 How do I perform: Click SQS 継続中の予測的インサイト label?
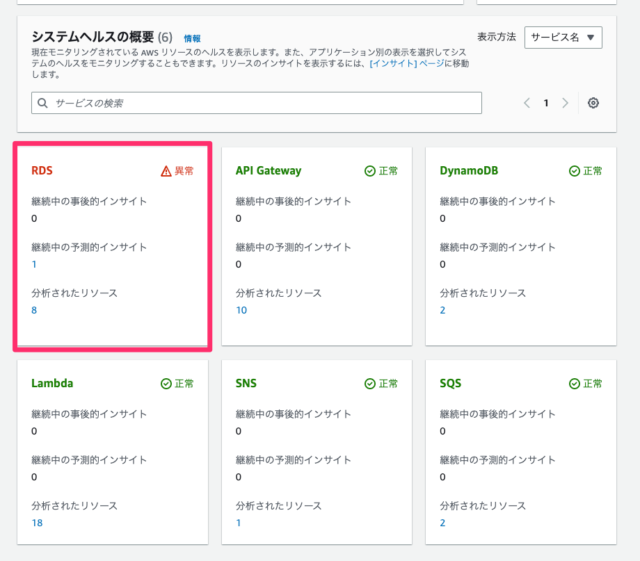[498, 460]
